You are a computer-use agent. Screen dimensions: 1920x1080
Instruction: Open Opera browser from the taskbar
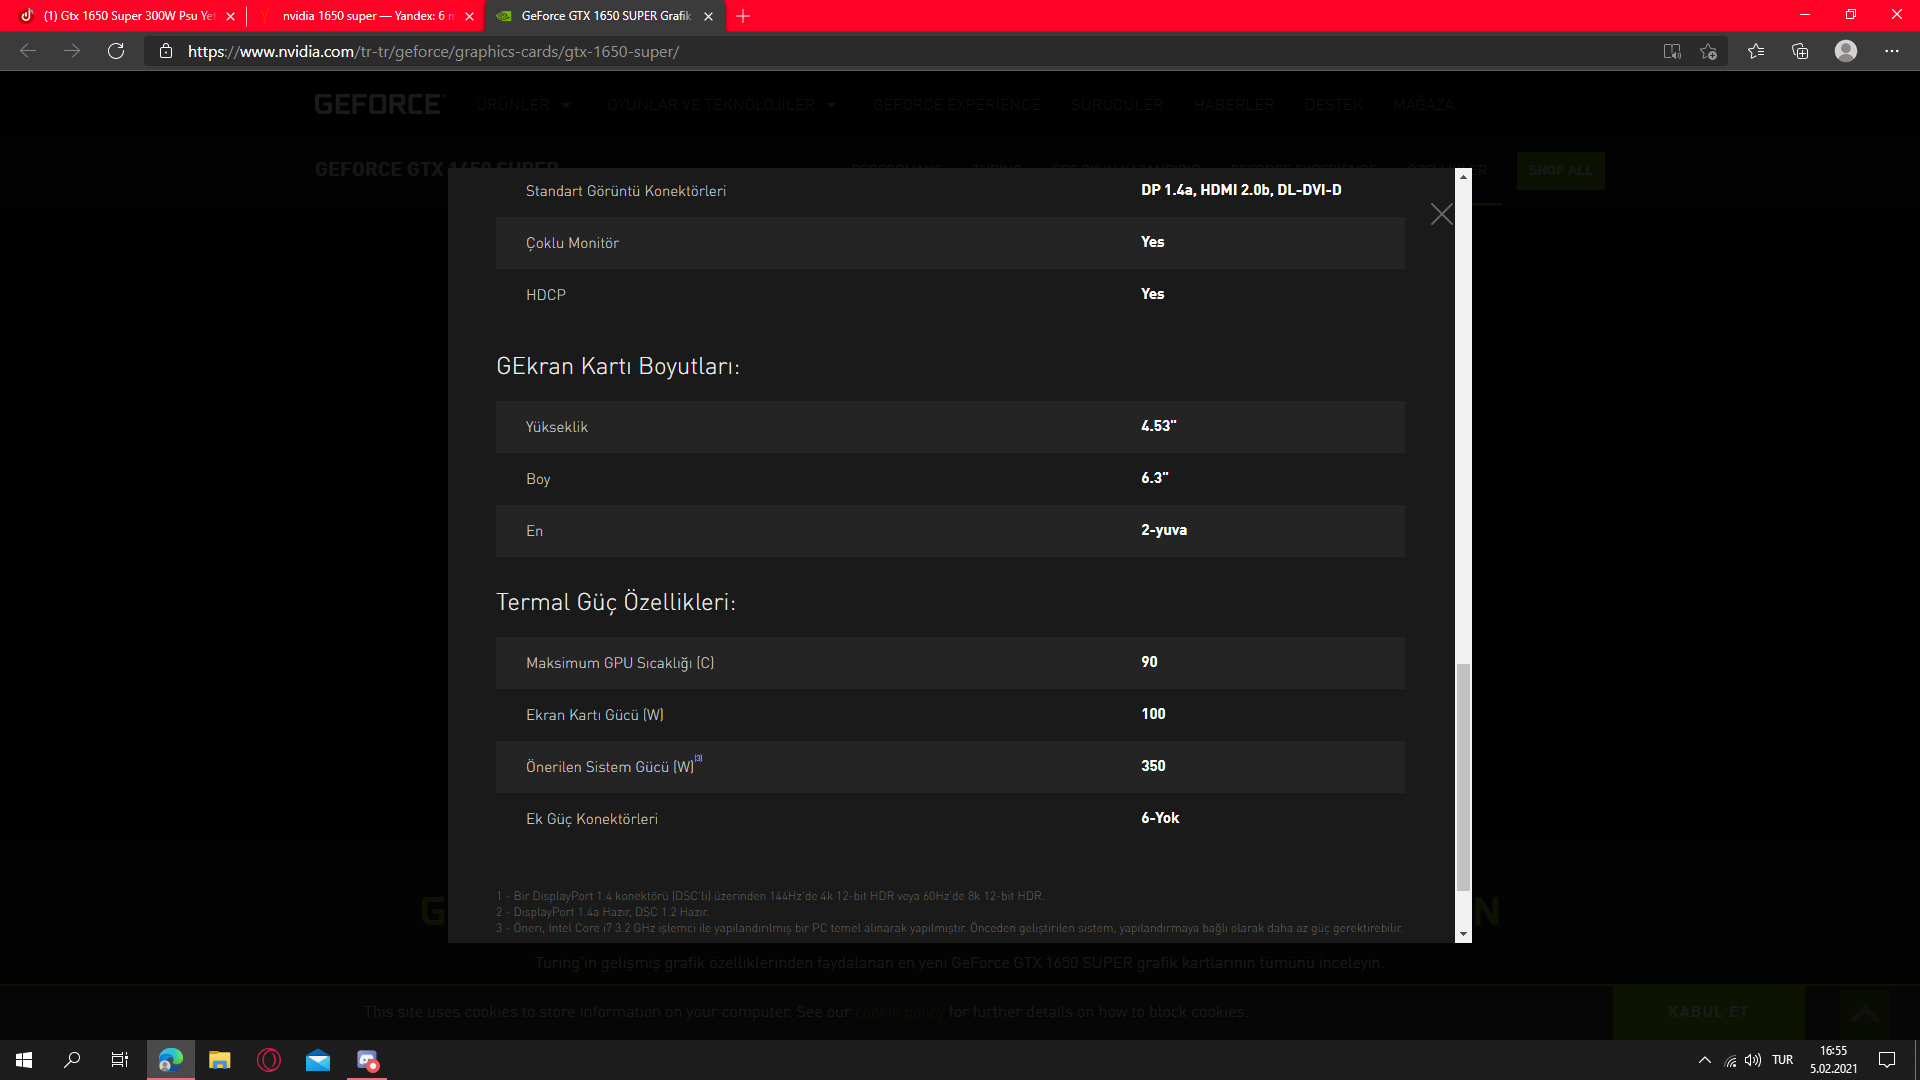click(269, 1060)
